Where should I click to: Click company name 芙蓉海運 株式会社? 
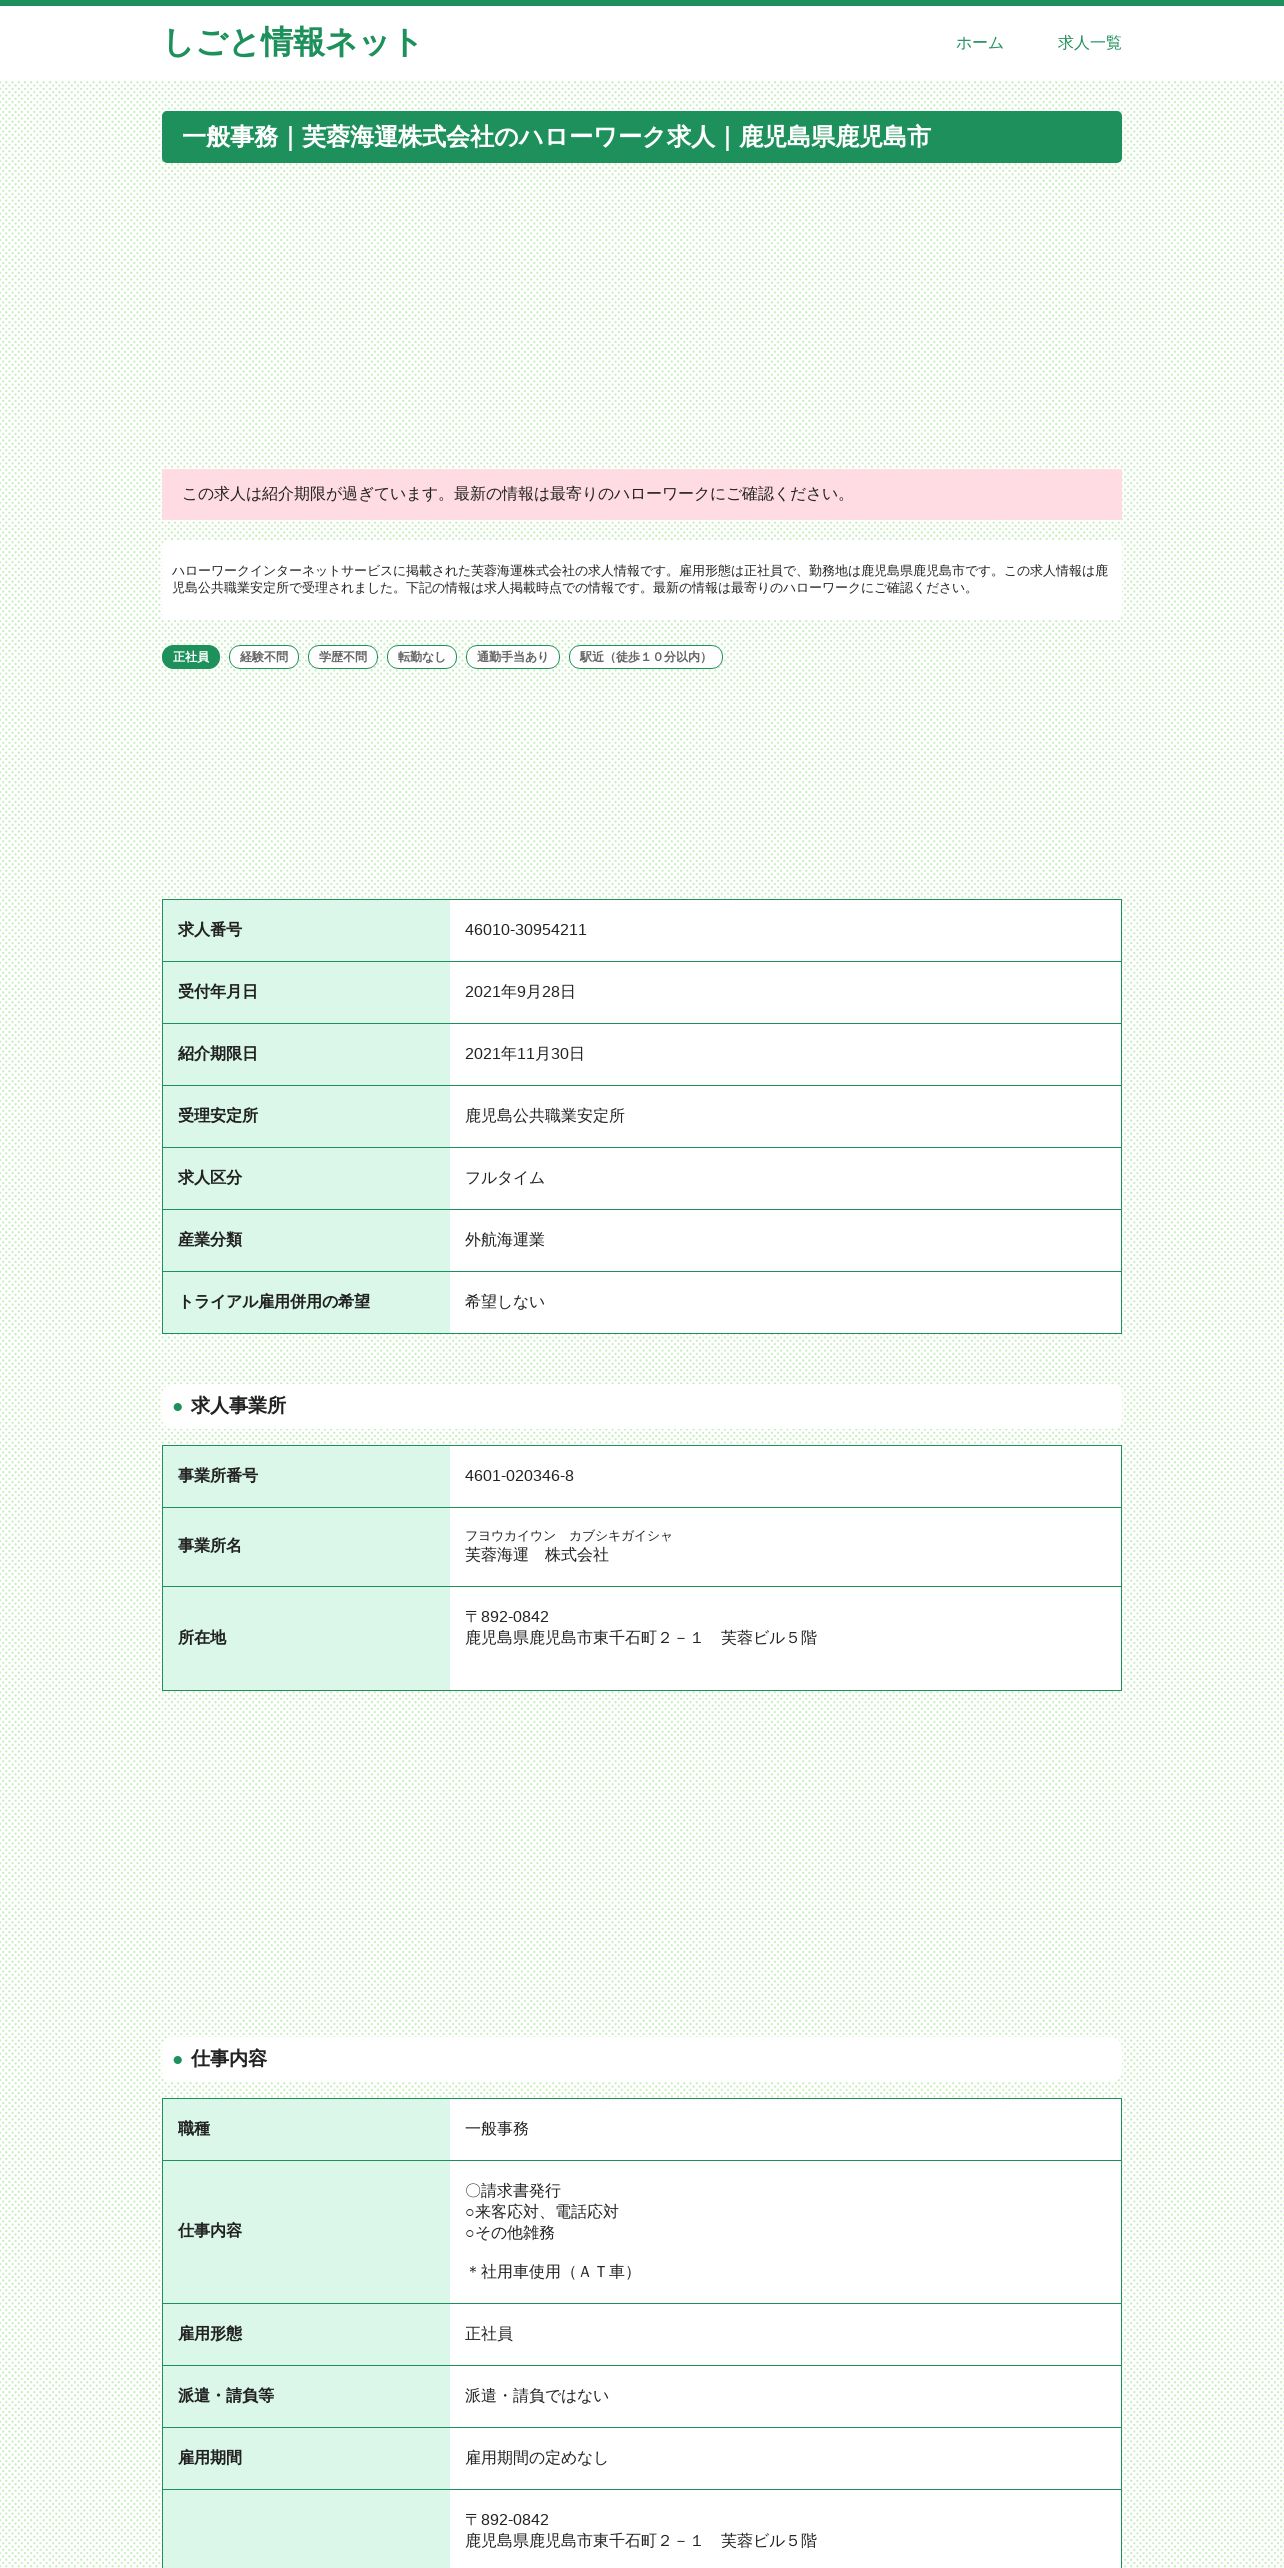[x=537, y=1555]
